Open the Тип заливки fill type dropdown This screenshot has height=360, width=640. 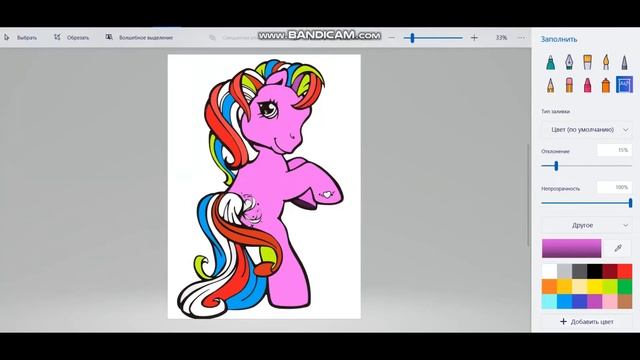point(587,129)
